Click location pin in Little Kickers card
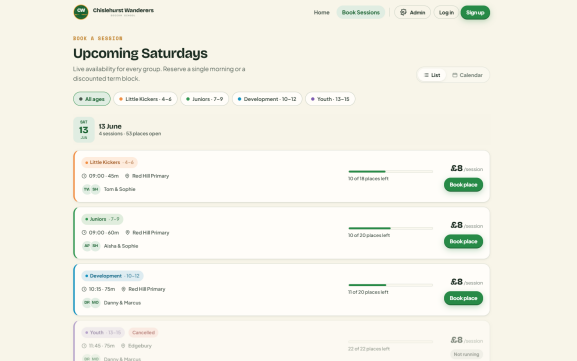This screenshot has width=577, height=361. coord(127,176)
